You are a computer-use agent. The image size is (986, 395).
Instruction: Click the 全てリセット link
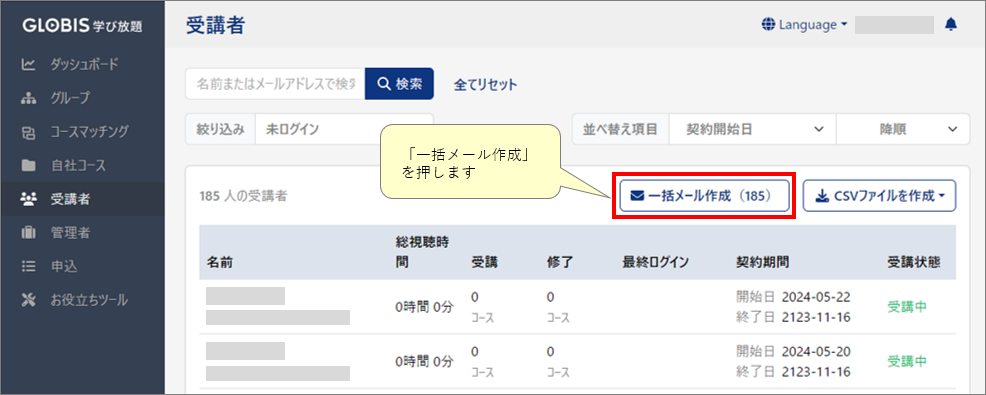[485, 84]
